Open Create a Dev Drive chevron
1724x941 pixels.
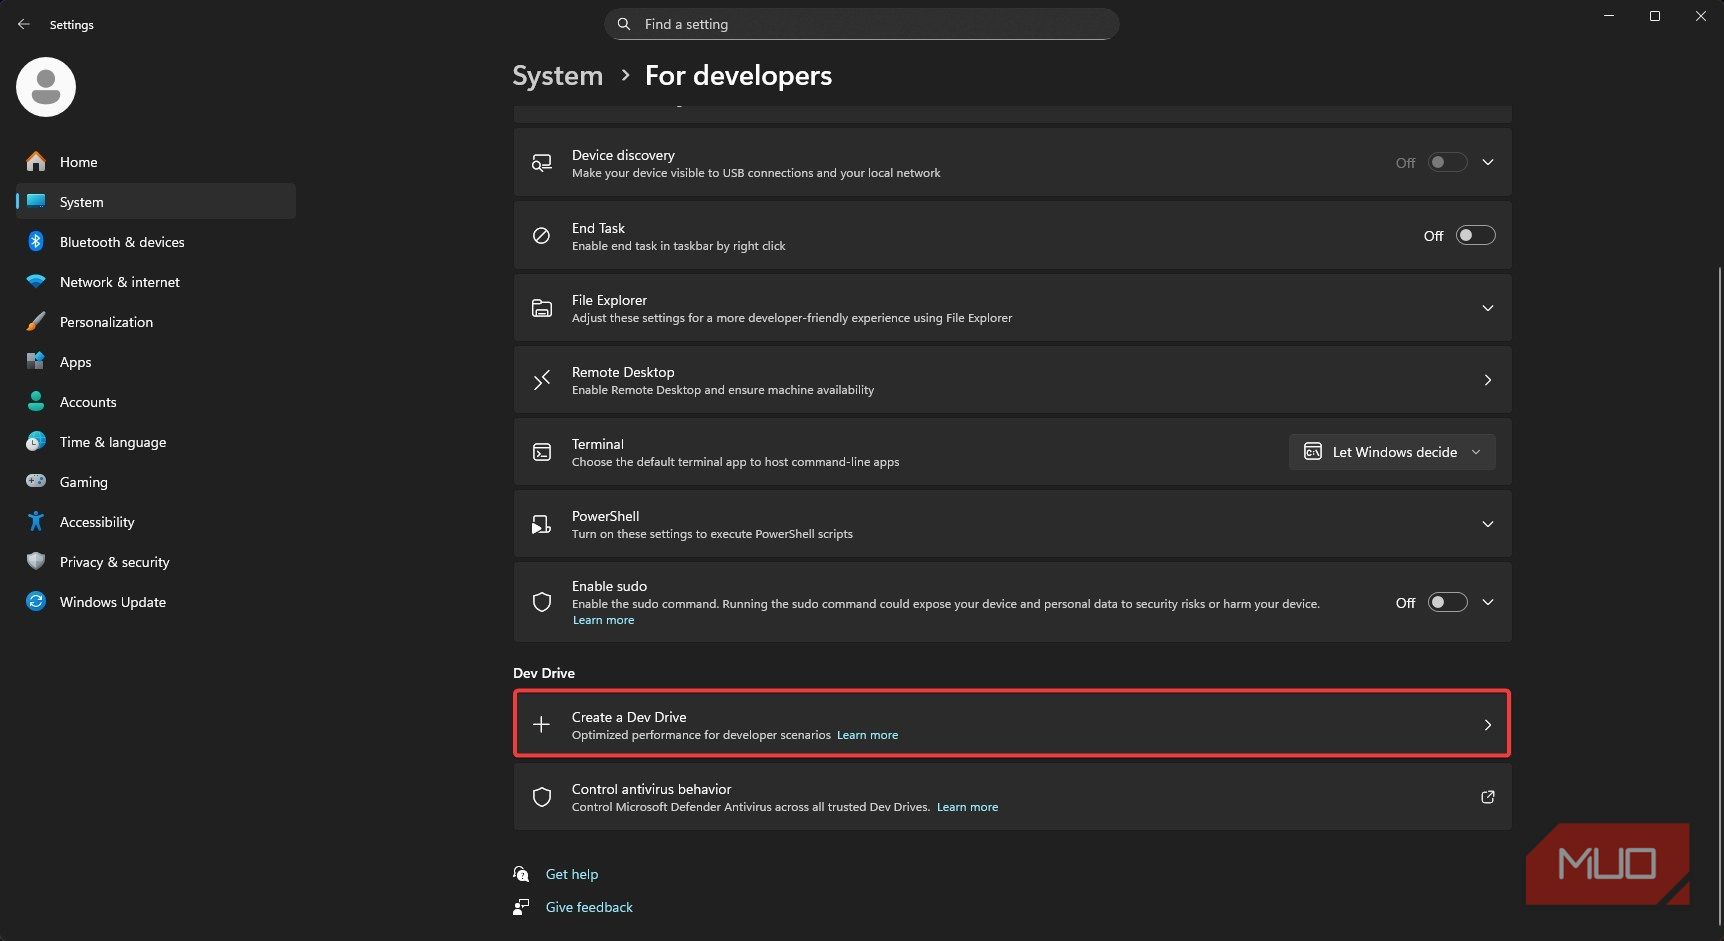(1488, 724)
